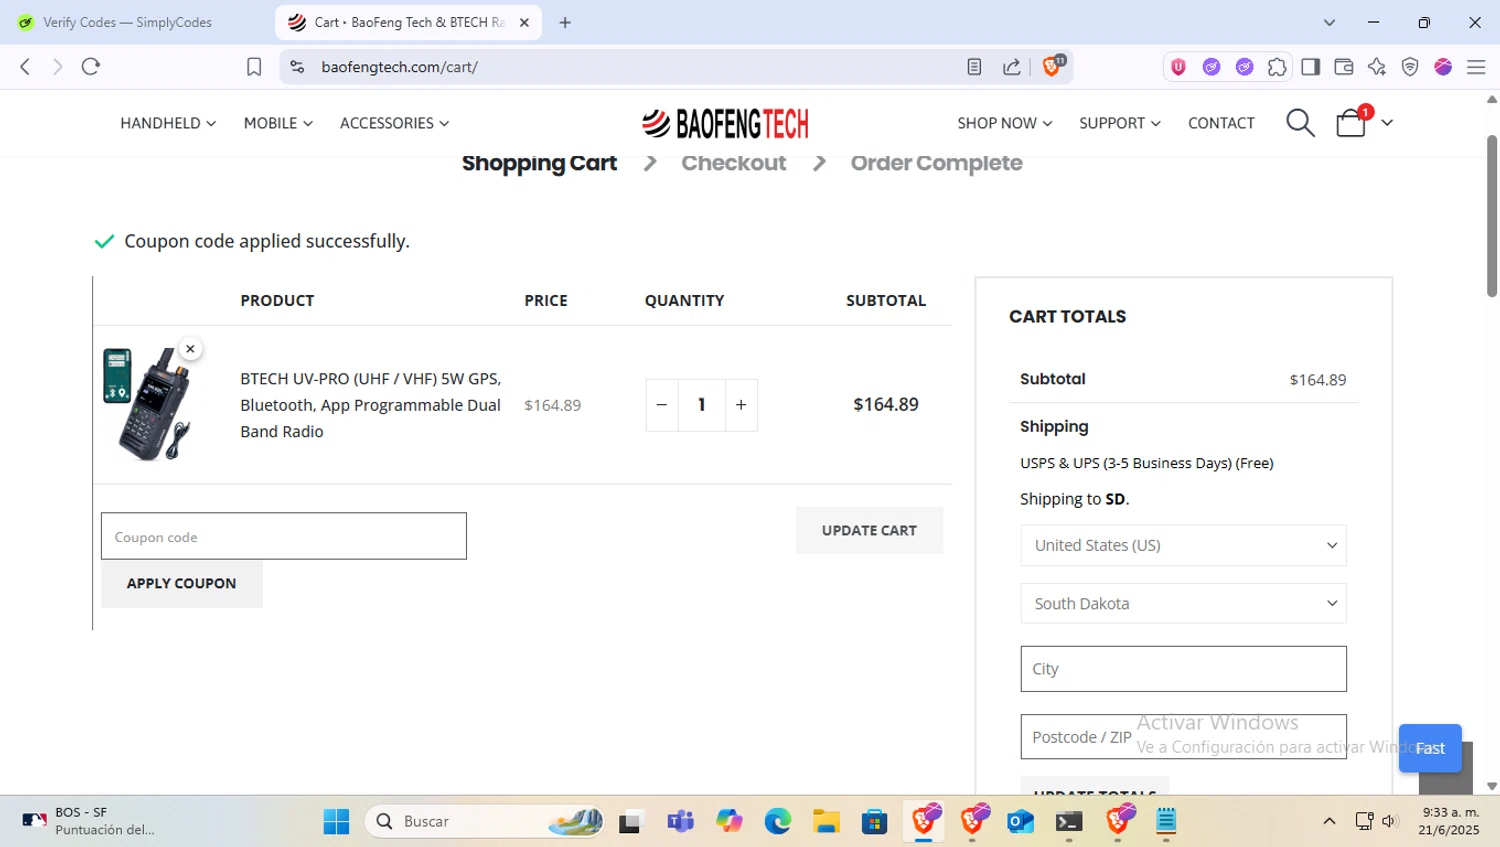Open Leo AI sparkle icon
This screenshot has height=847, width=1500.
(1377, 67)
